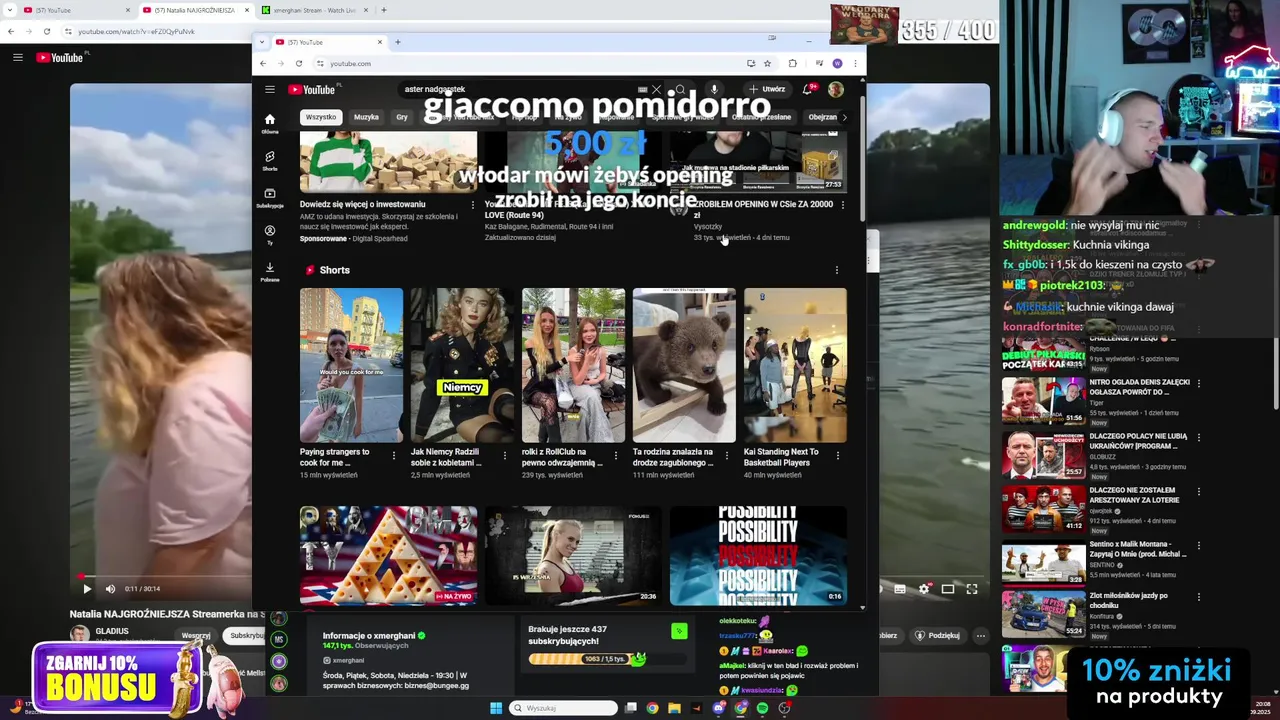The image size is (1280, 720).
Task: Open options menu for Shorts section
Action: (837, 270)
